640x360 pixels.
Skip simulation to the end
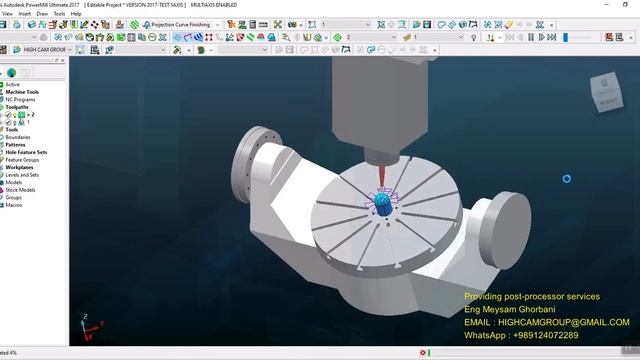click(551, 38)
